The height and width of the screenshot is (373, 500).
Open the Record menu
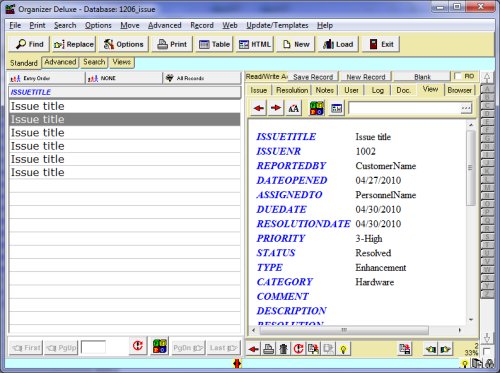tap(202, 25)
